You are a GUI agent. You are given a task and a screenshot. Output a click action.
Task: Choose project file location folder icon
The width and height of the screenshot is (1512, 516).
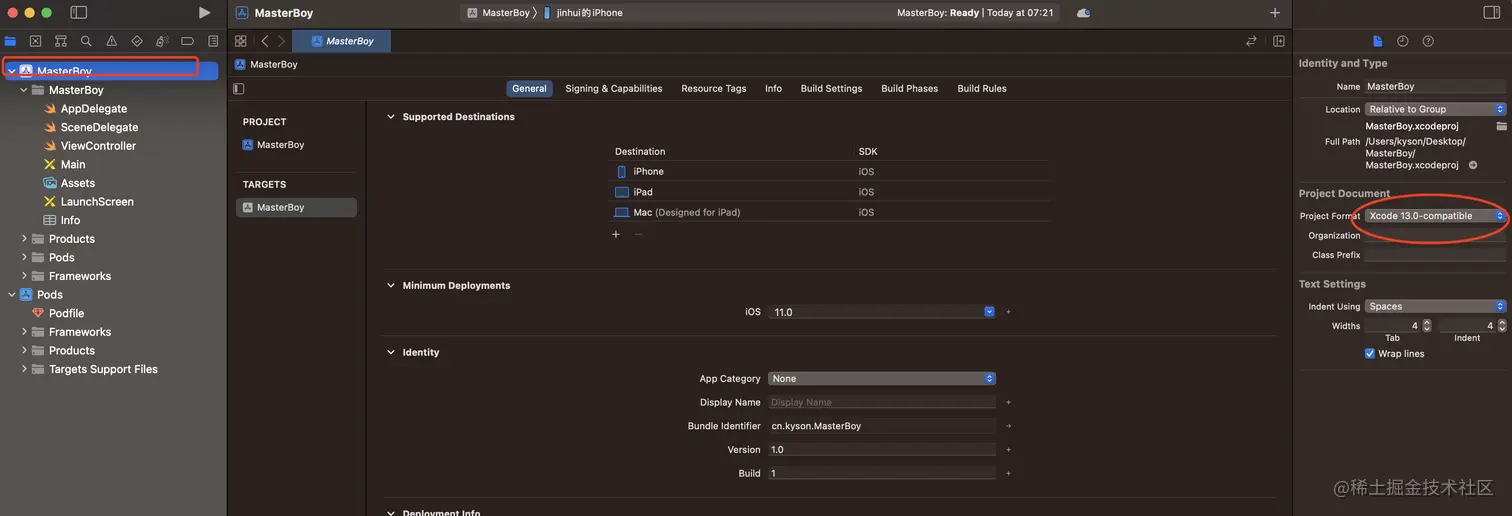[x=1501, y=126]
